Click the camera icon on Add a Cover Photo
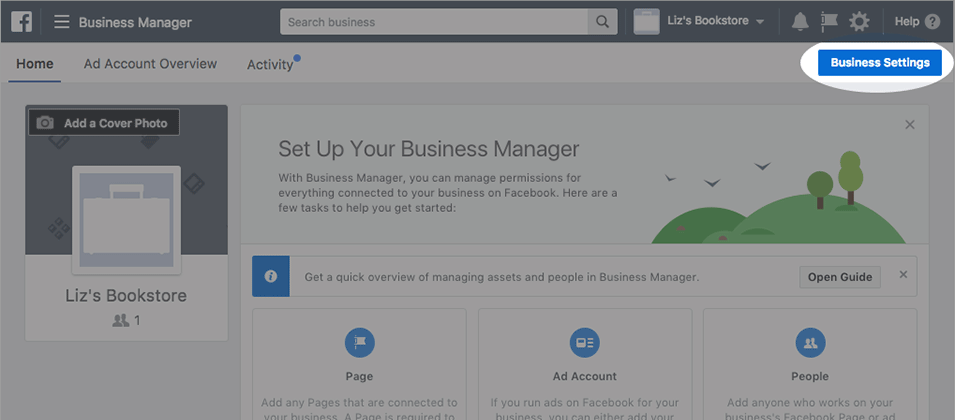 (44, 123)
